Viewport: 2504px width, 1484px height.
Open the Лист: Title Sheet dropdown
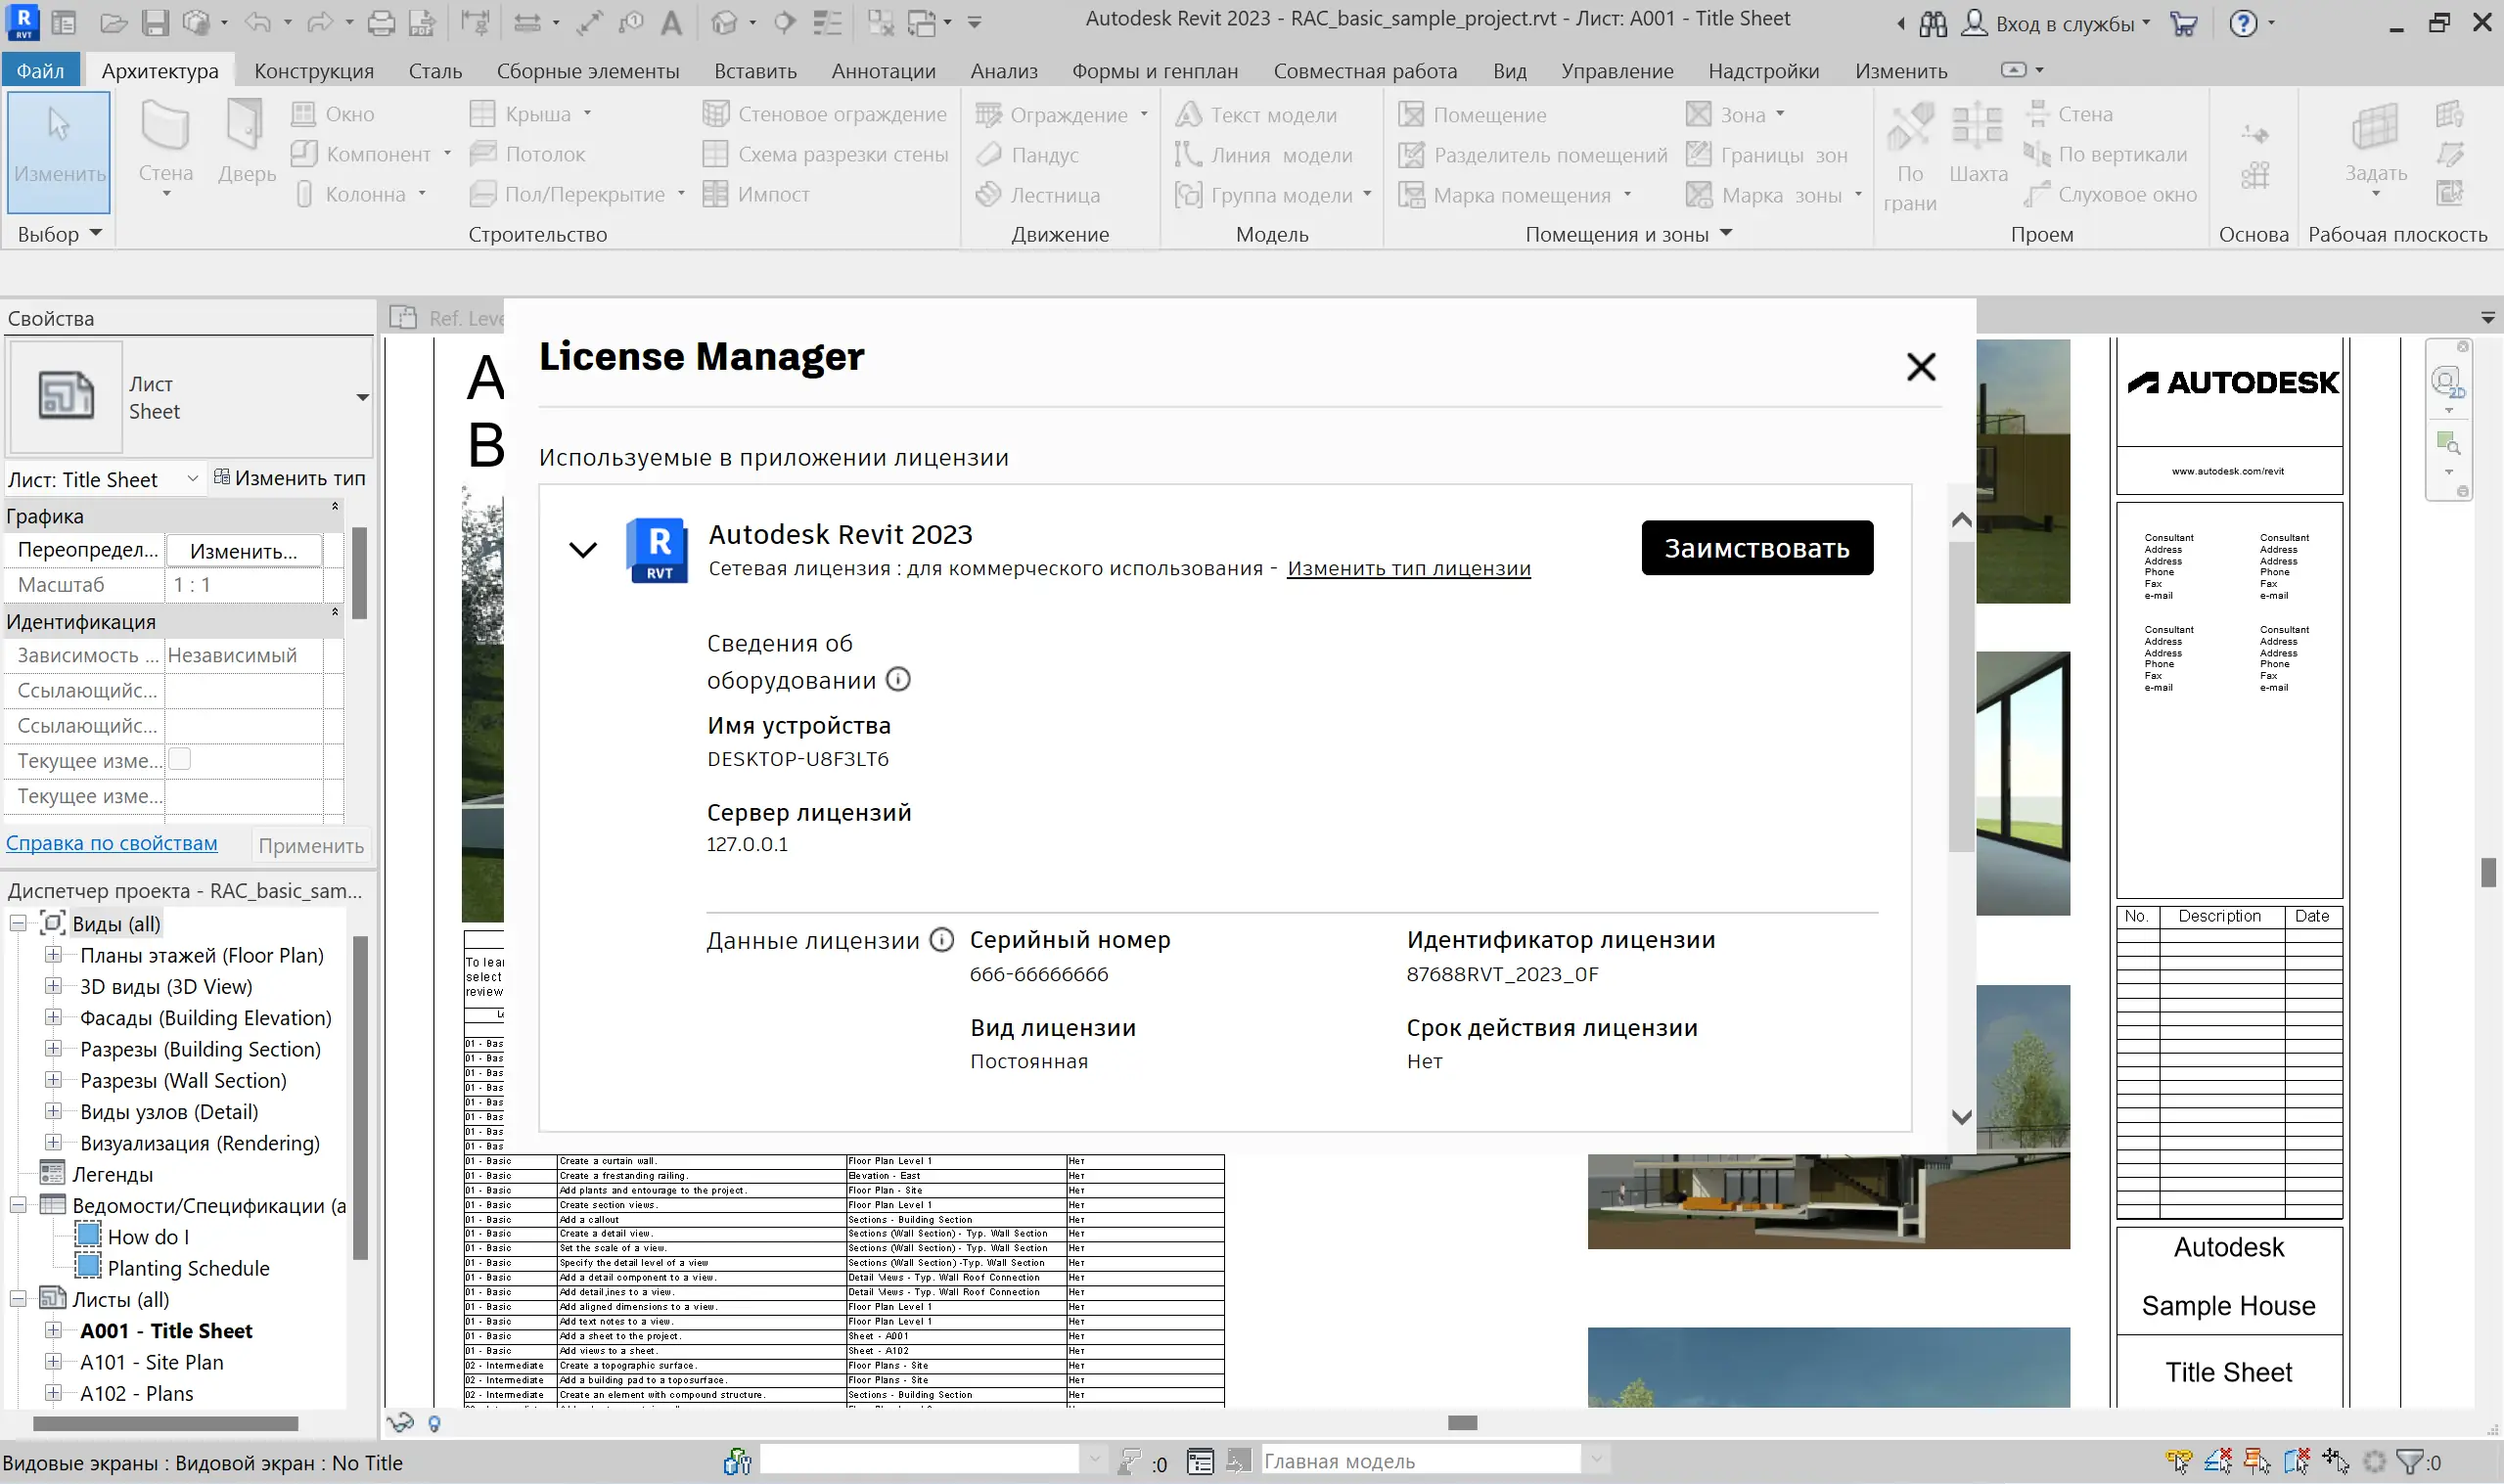[192, 479]
